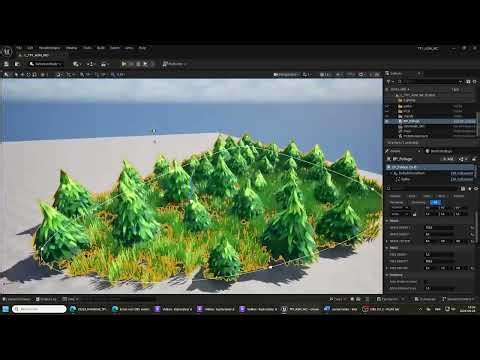The width and height of the screenshot is (480, 360).
Task: Click the Windows taskbar search box
Action: point(39,309)
